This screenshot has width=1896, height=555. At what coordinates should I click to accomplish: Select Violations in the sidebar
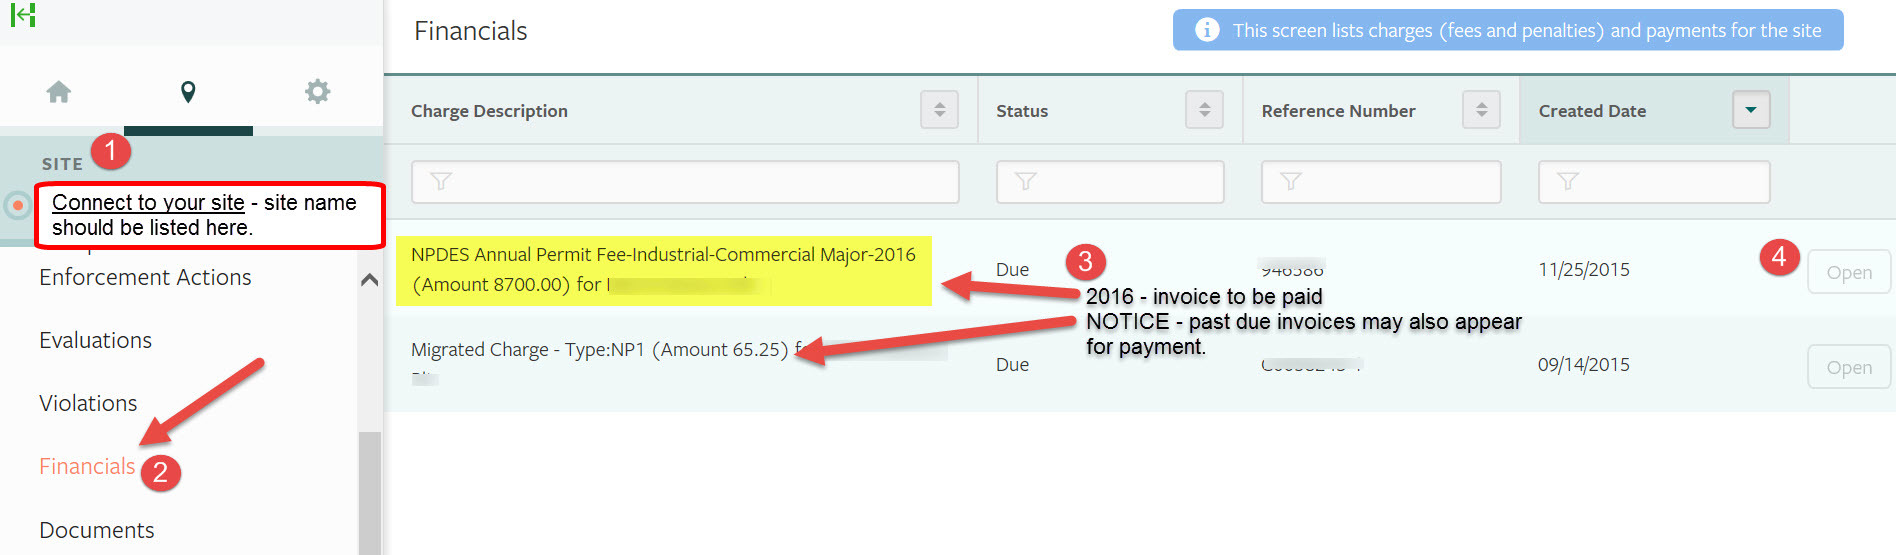(x=88, y=403)
